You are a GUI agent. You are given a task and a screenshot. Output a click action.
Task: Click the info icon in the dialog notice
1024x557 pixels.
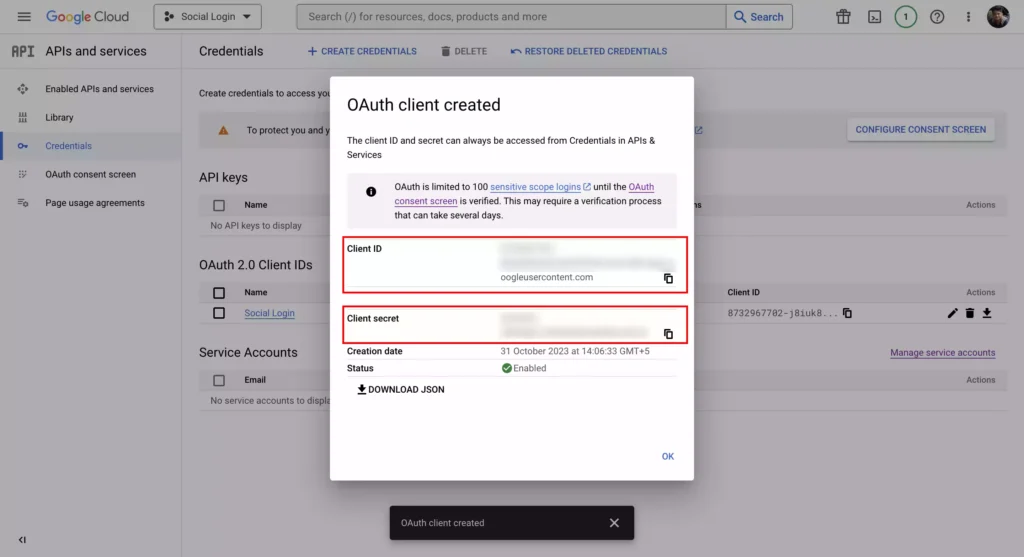pos(371,191)
